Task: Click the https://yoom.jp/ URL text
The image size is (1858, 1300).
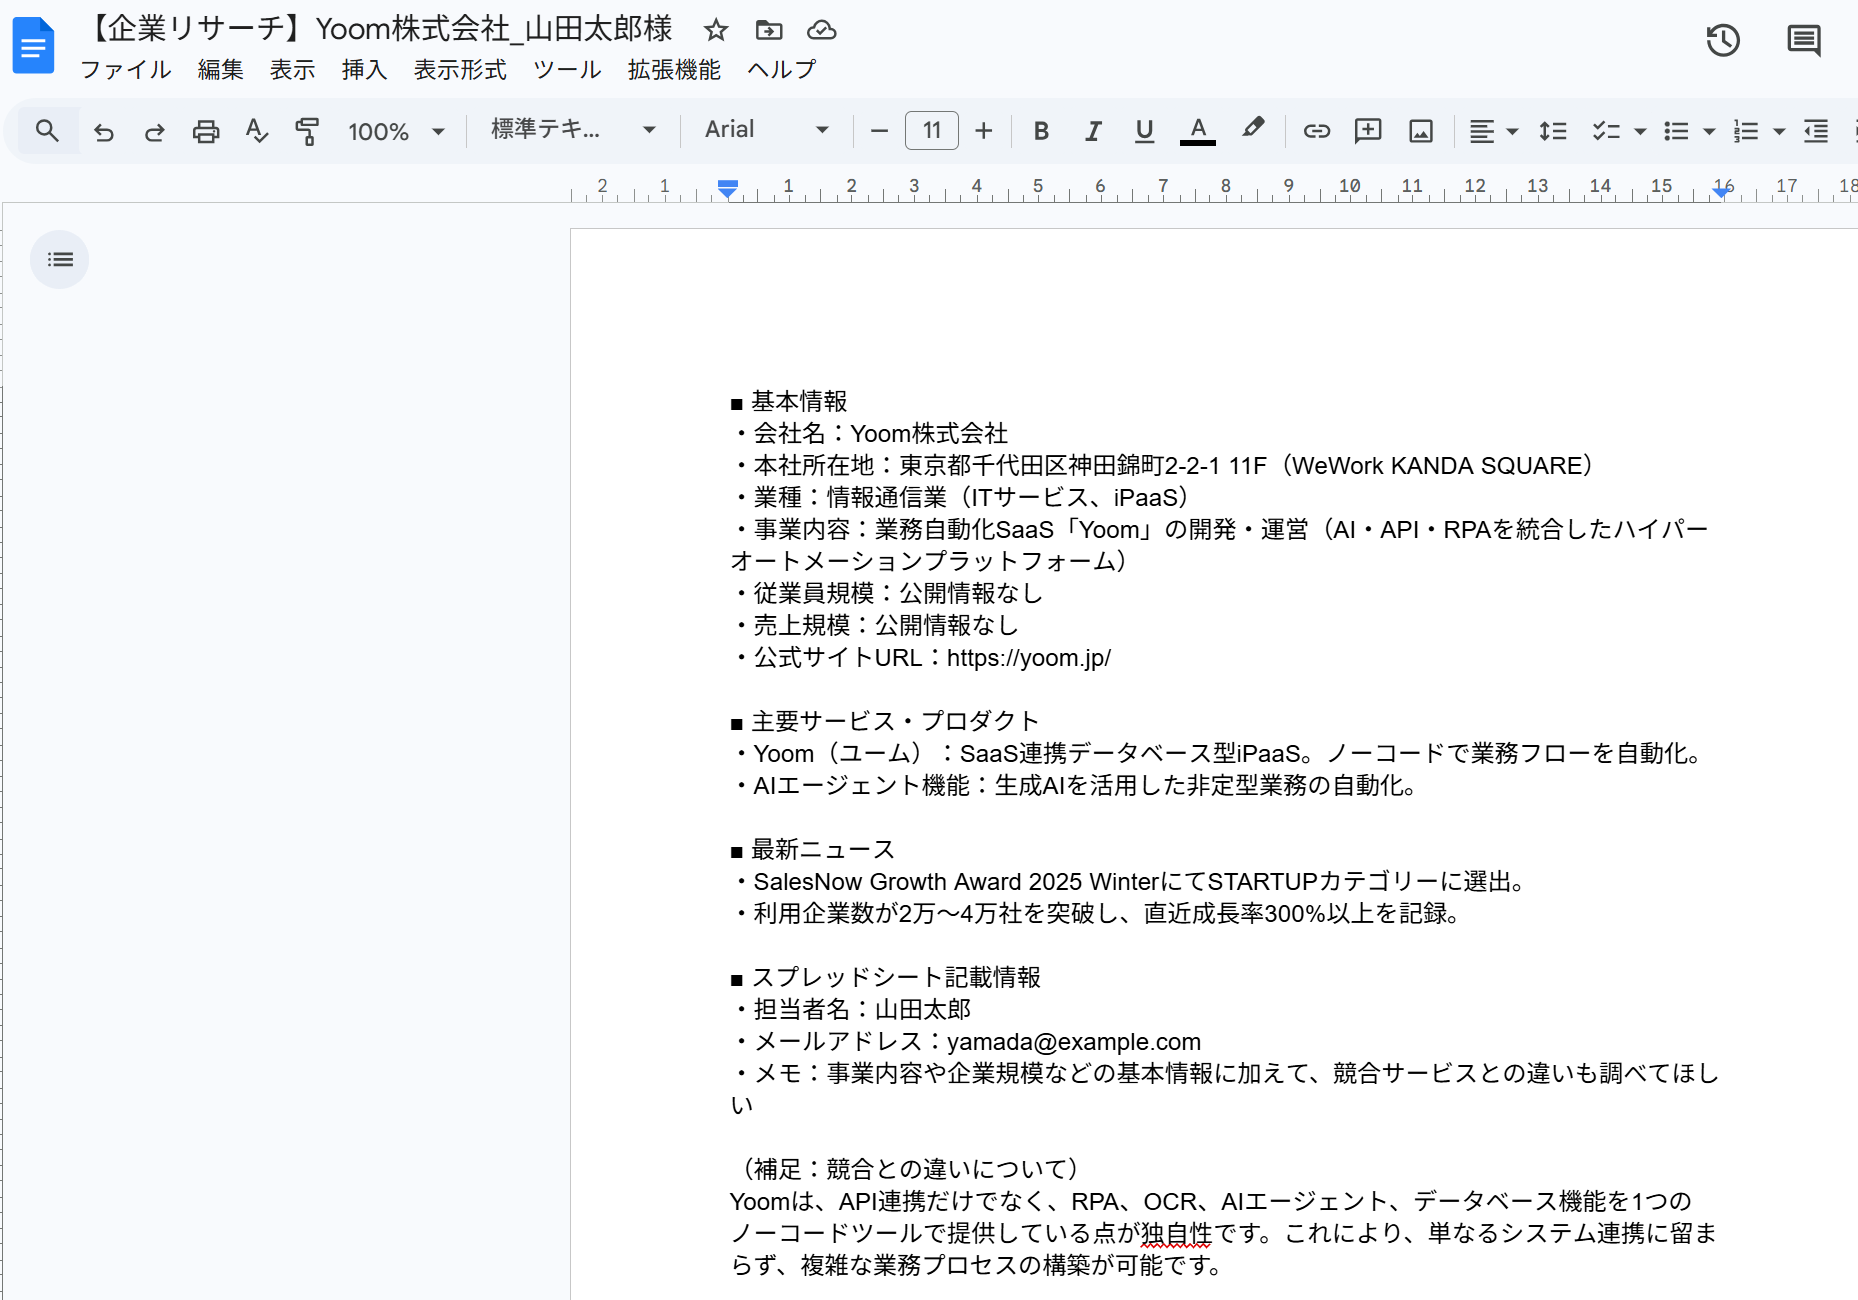Action: pos(1029,658)
